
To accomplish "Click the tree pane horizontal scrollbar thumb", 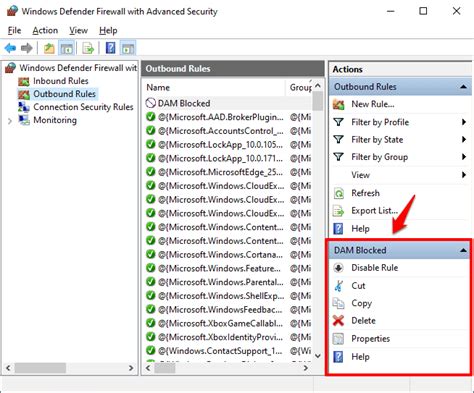I will pos(40,368).
